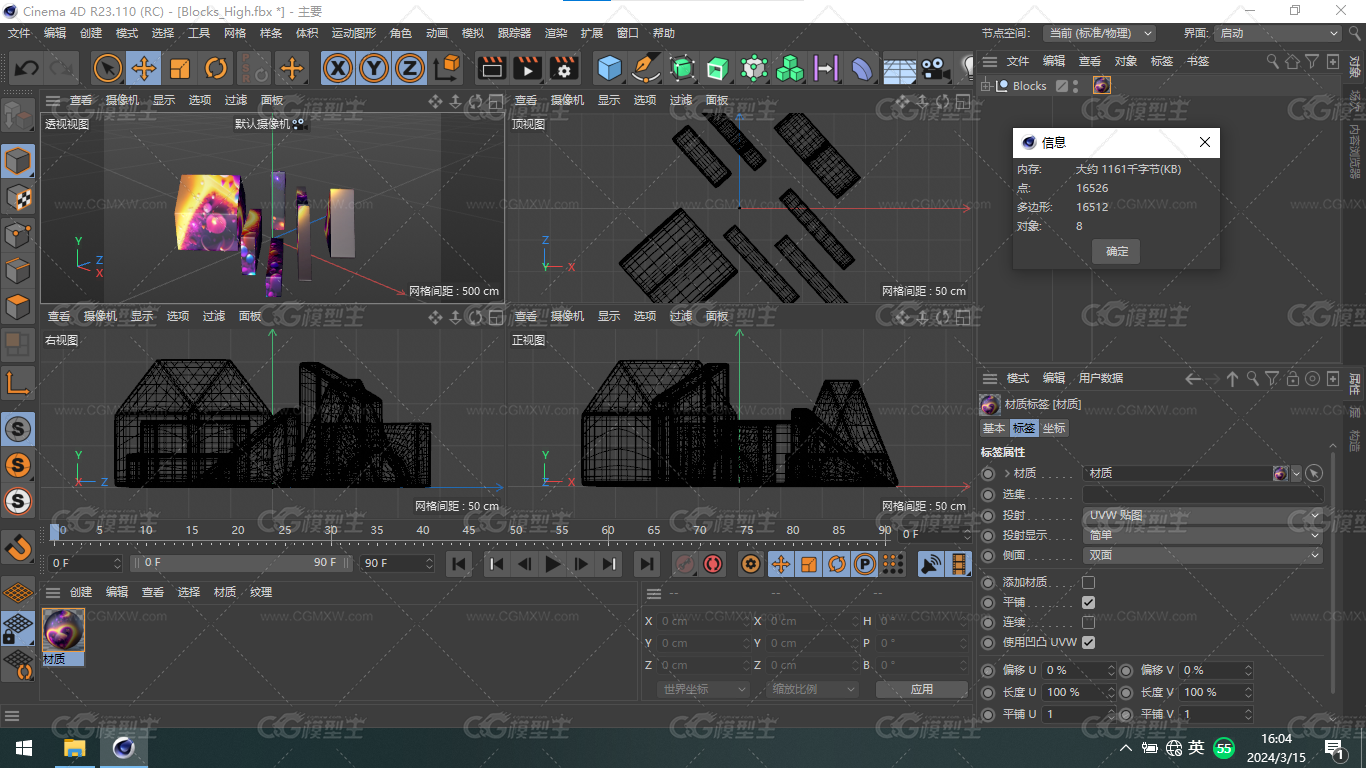Uncheck the 平铺 checkbox
The image size is (1366, 768).
[x=1088, y=602]
